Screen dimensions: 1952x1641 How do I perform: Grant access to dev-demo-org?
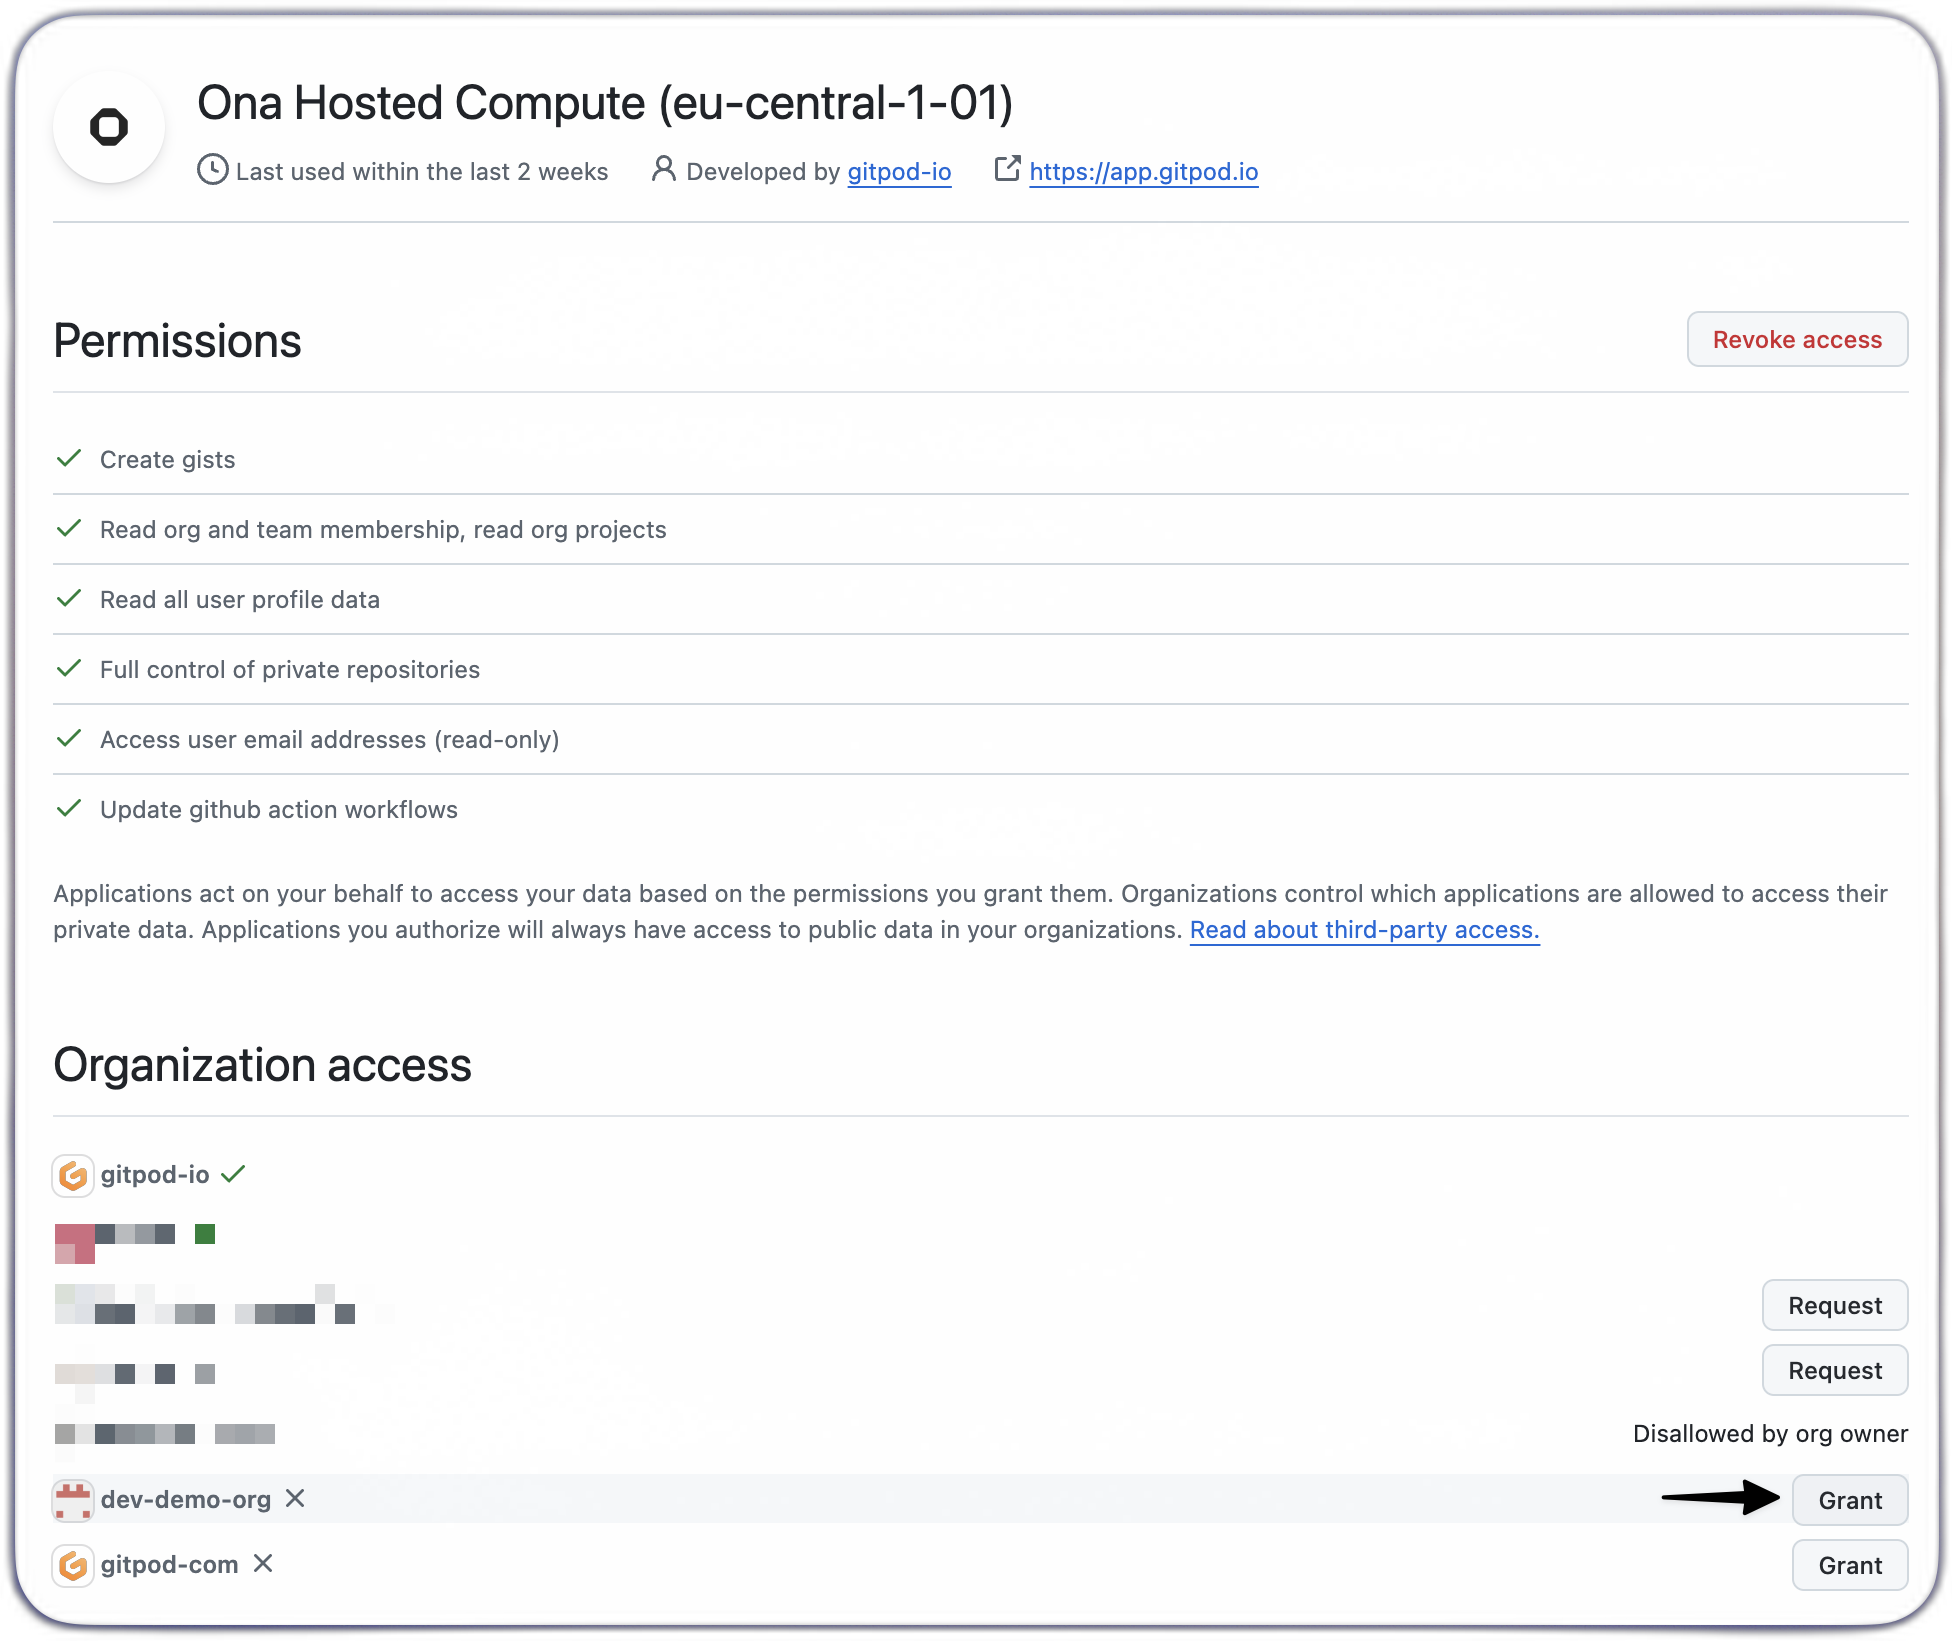pyautogui.click(x=1849, y=1500)
